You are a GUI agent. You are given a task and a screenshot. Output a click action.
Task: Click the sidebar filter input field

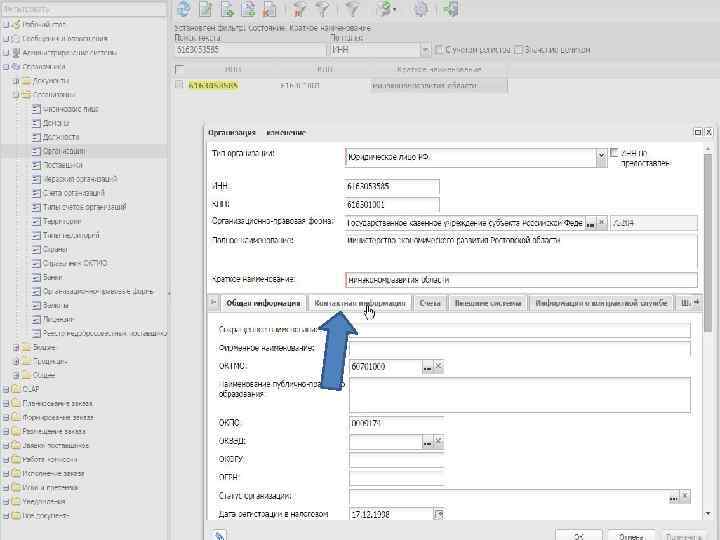(x=84, y=9)
